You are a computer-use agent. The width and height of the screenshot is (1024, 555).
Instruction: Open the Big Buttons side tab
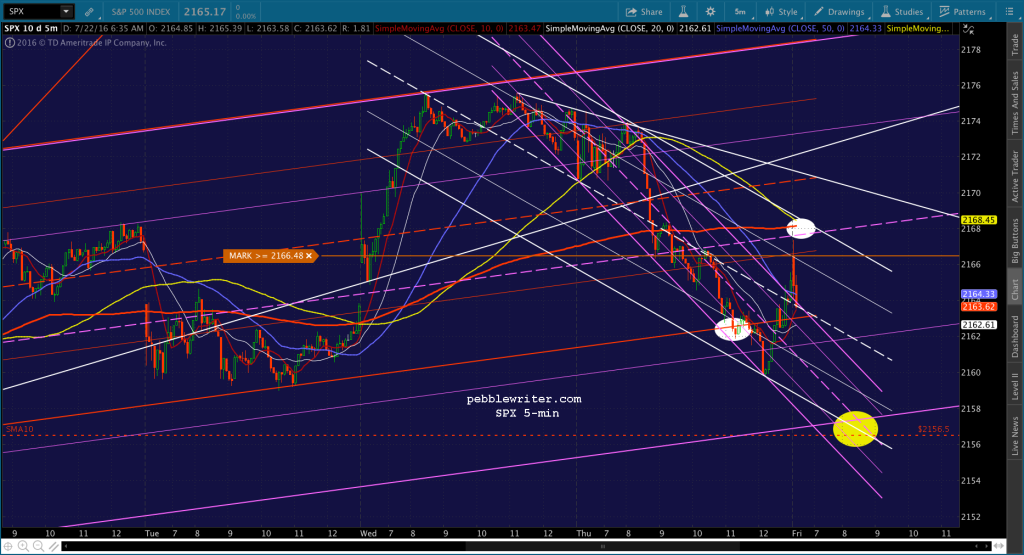coord(1015,241)
